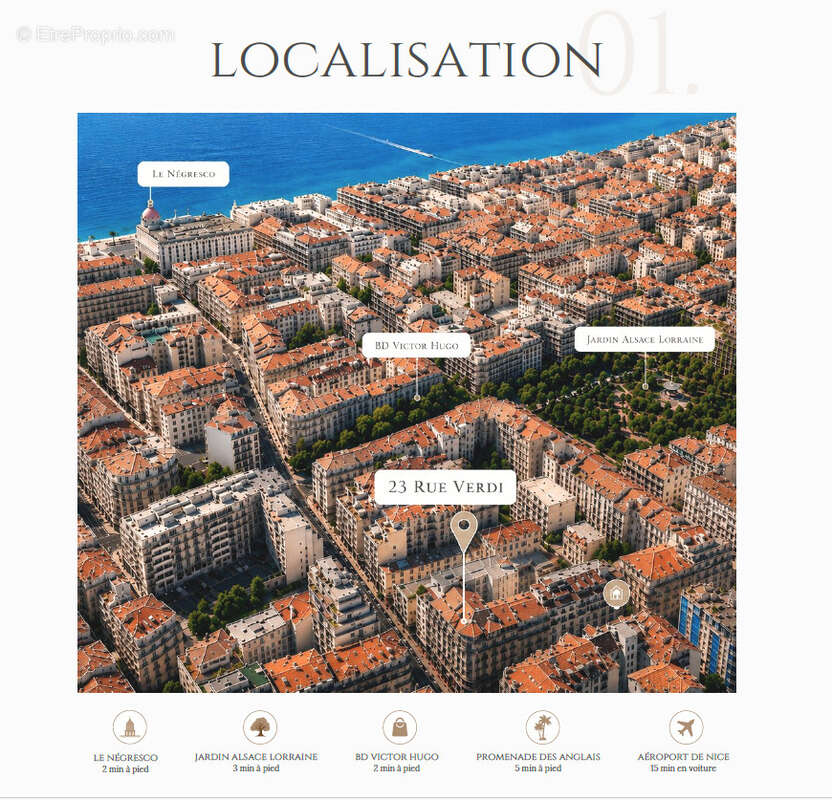The height and width of the screenshot is (800, 832).
Task: Click the round house icon on the map
Action: pos(616,593)
